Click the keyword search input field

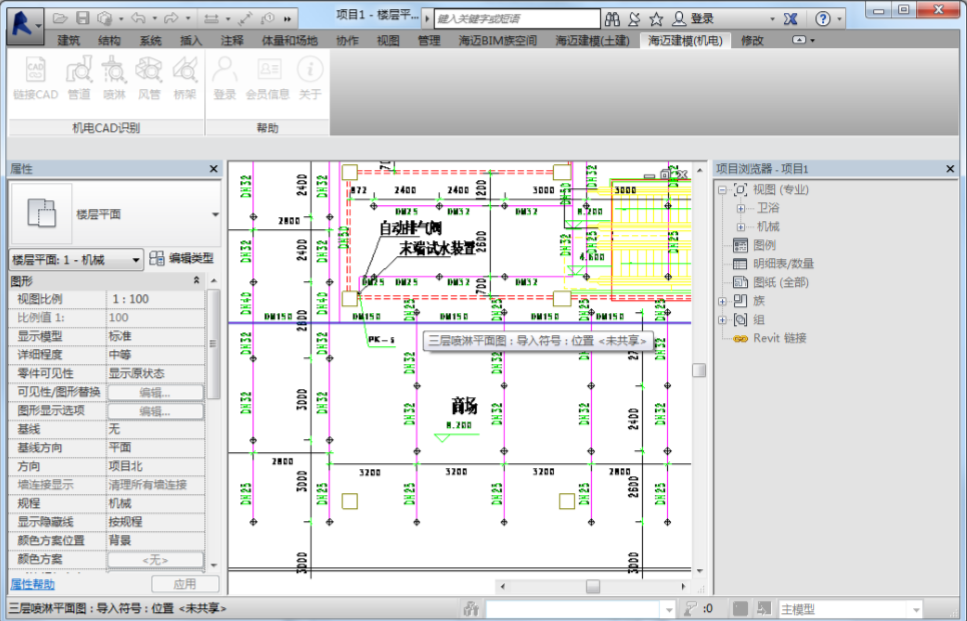[x=517, y=19]
